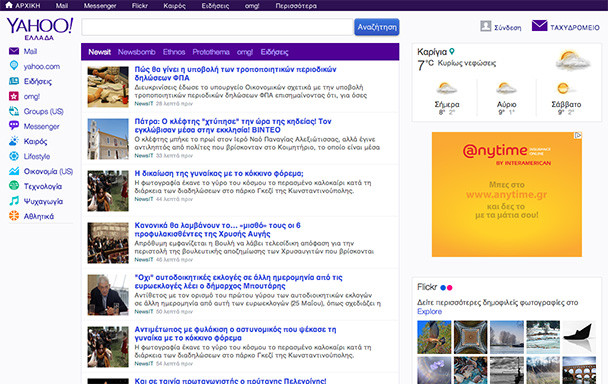Viewport: 608px width, 384px height.
Task: Open the Αθλητικά link in sidebar
Action: (x=39, y=216)
